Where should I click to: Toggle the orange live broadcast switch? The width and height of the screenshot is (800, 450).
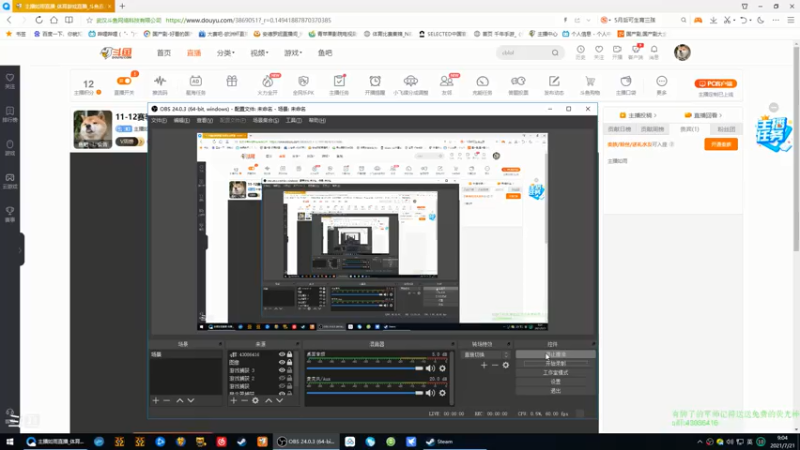pyautogui.click(x=124, y=81)
